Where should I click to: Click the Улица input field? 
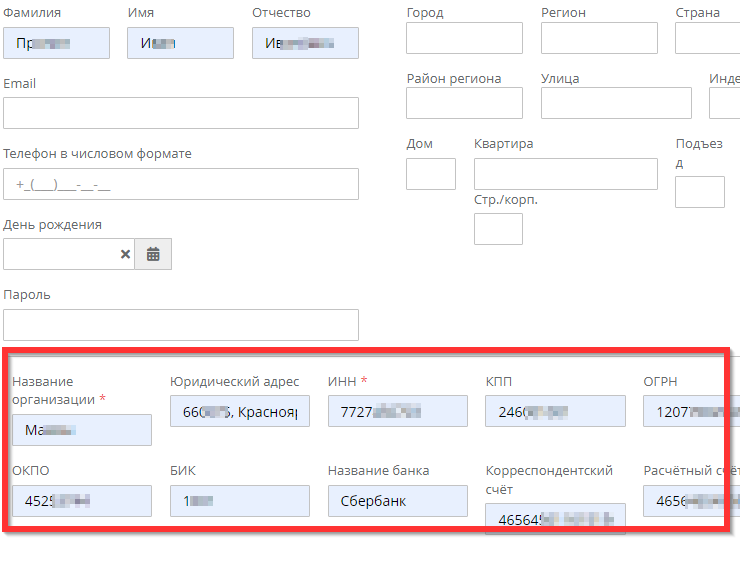(x=616, y=103)
